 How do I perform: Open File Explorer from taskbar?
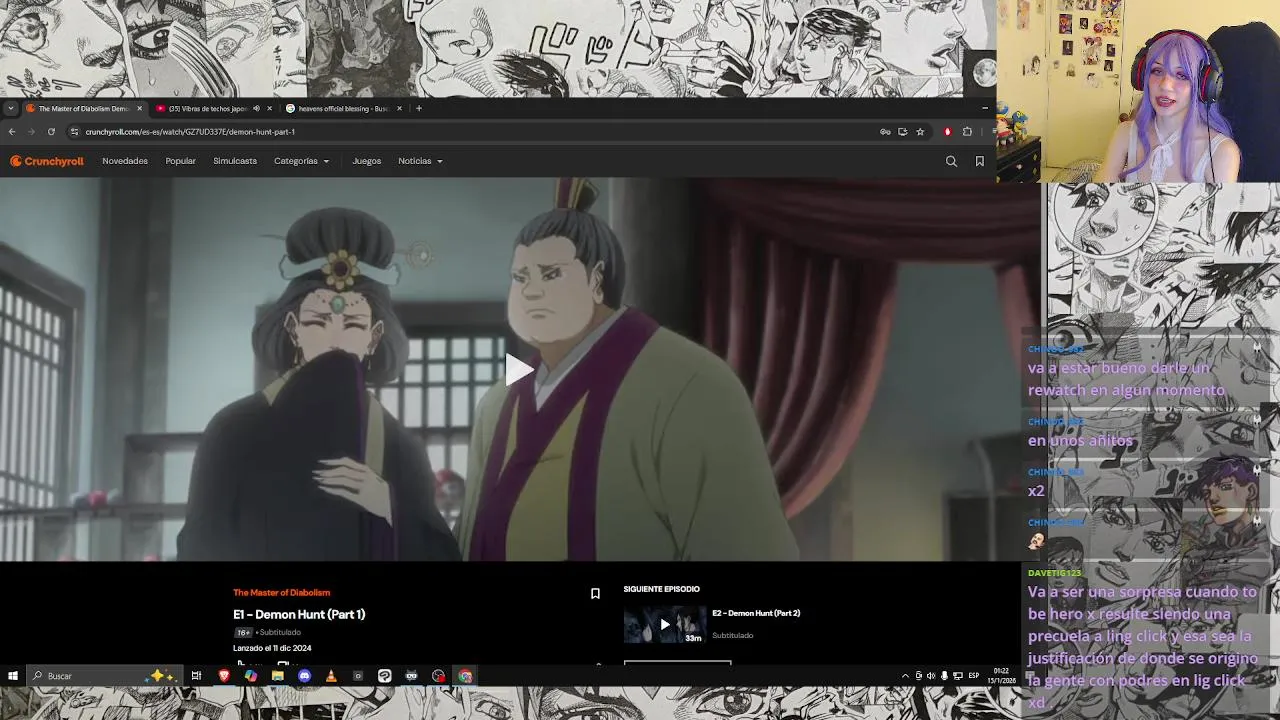click(x=277, y=676)
